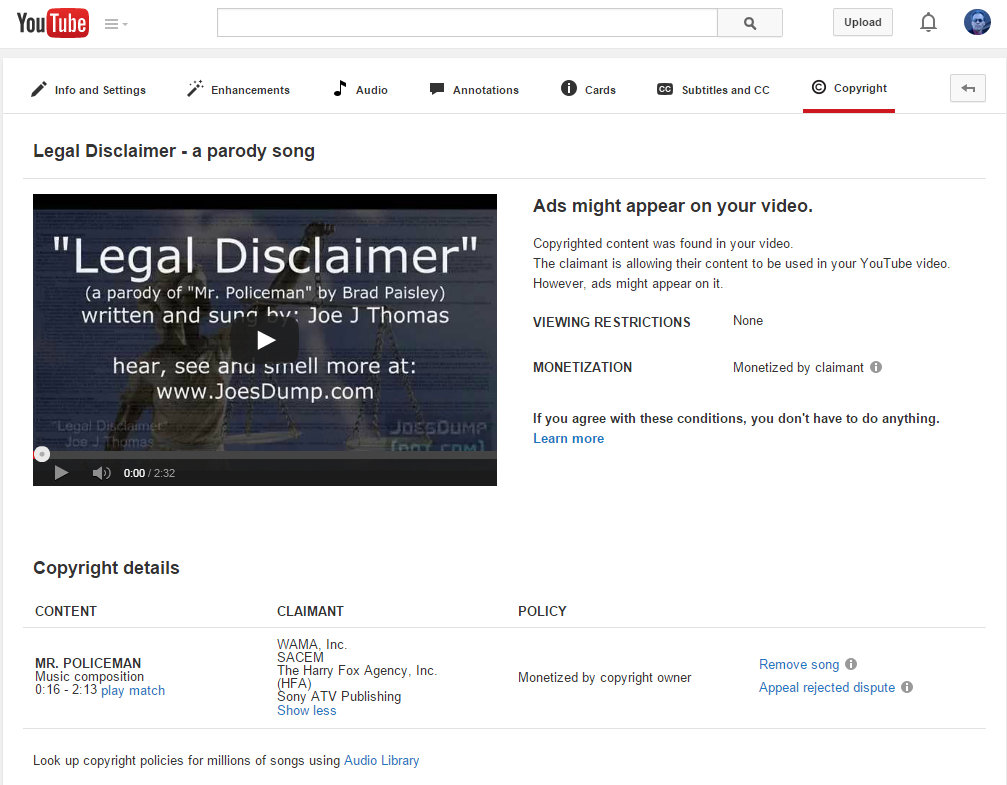This screenshot has height=785, width=1007.
Task: Click the large play overlay on video
Action: coord(265,340)
